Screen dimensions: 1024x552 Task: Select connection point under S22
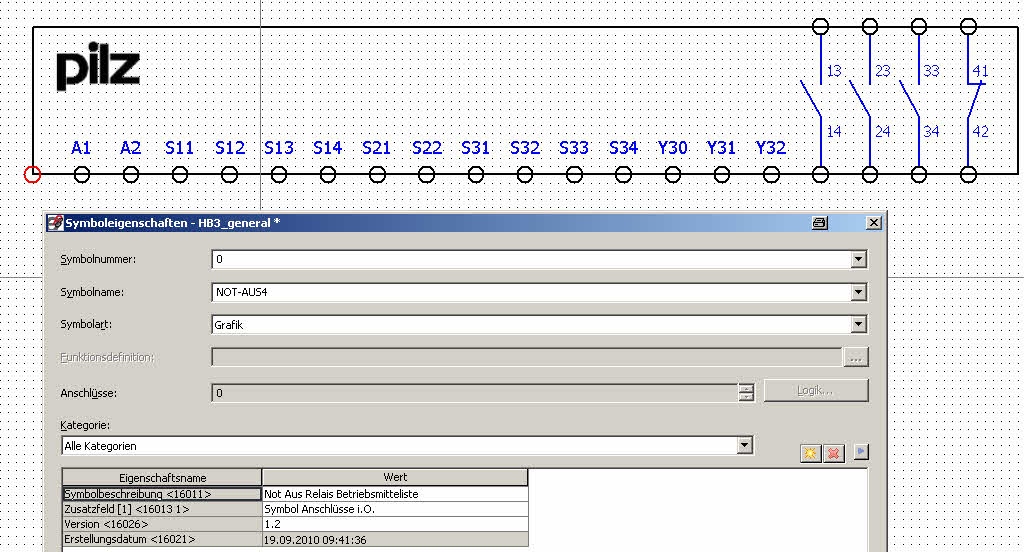point(426,174)
